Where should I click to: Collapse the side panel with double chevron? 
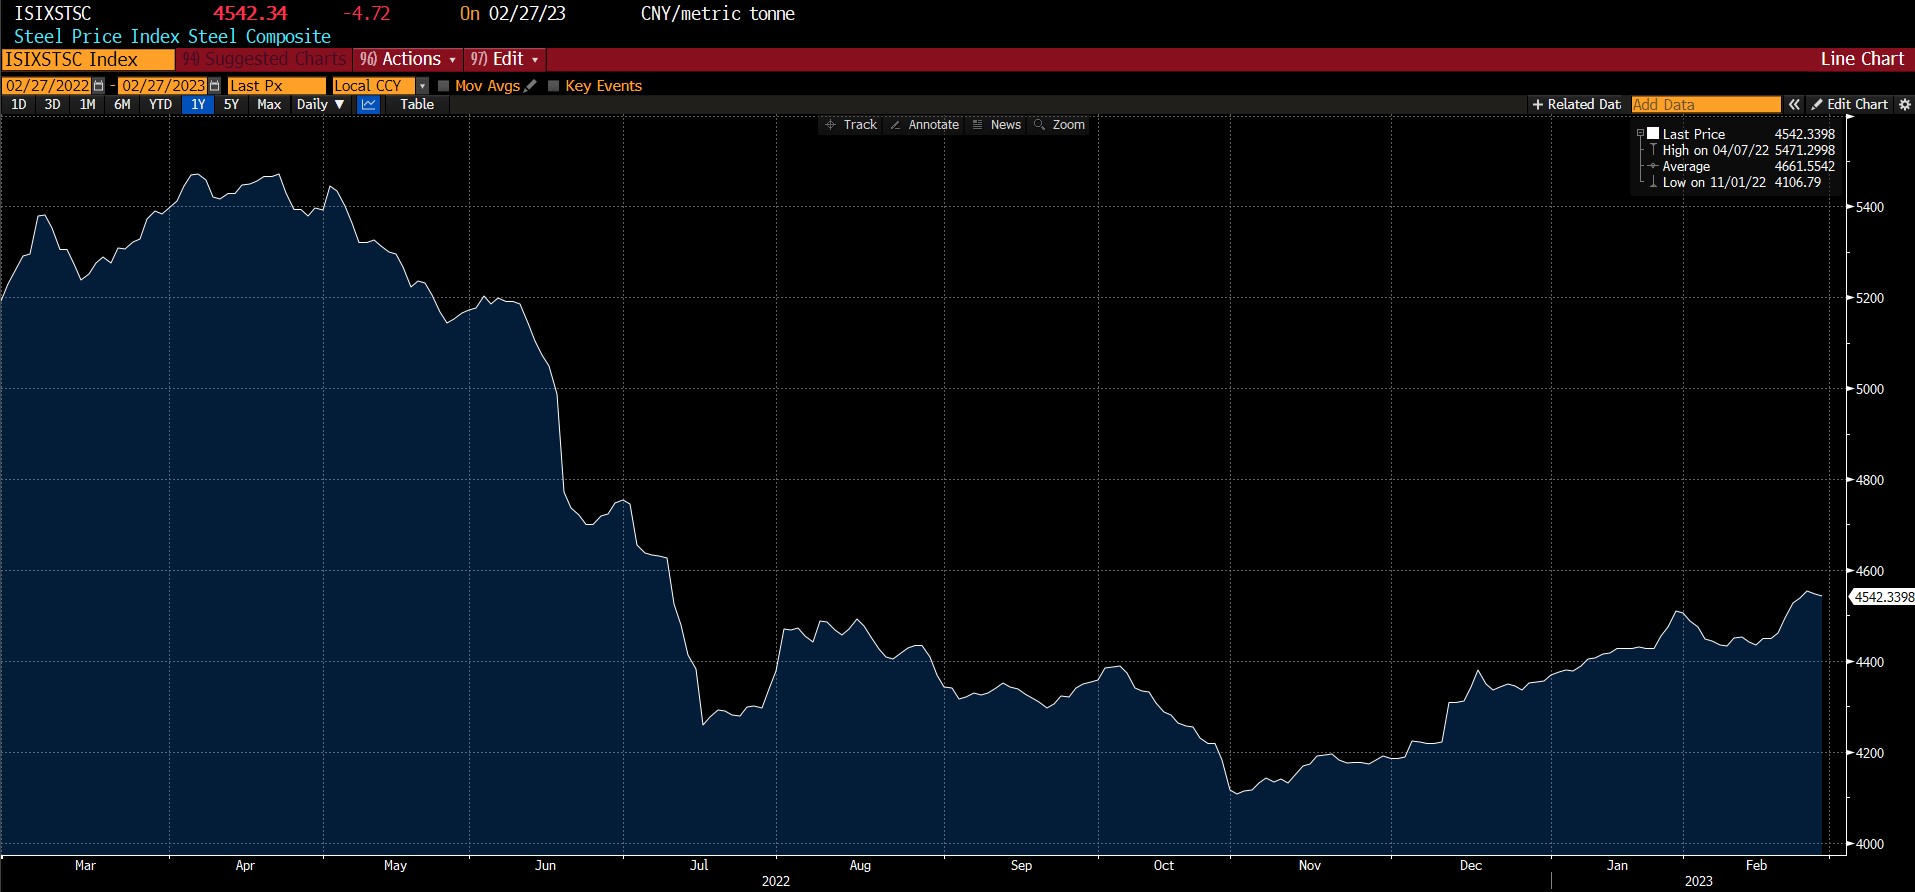pyautogui.click(x=1794, y=104)
